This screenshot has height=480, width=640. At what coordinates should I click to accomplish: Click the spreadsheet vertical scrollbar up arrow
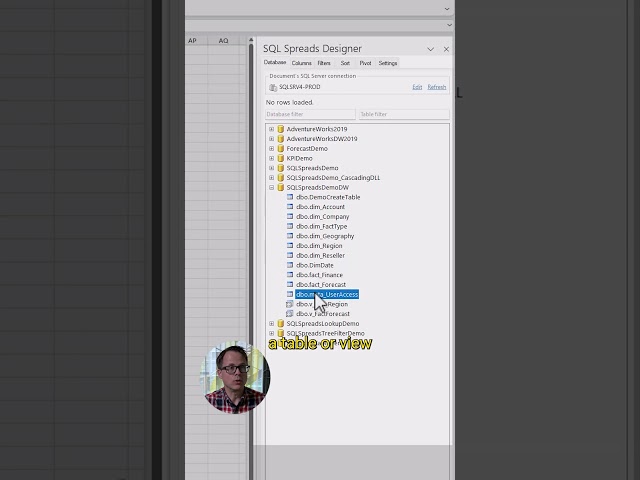pyautogui.click(x=251, y=40)
